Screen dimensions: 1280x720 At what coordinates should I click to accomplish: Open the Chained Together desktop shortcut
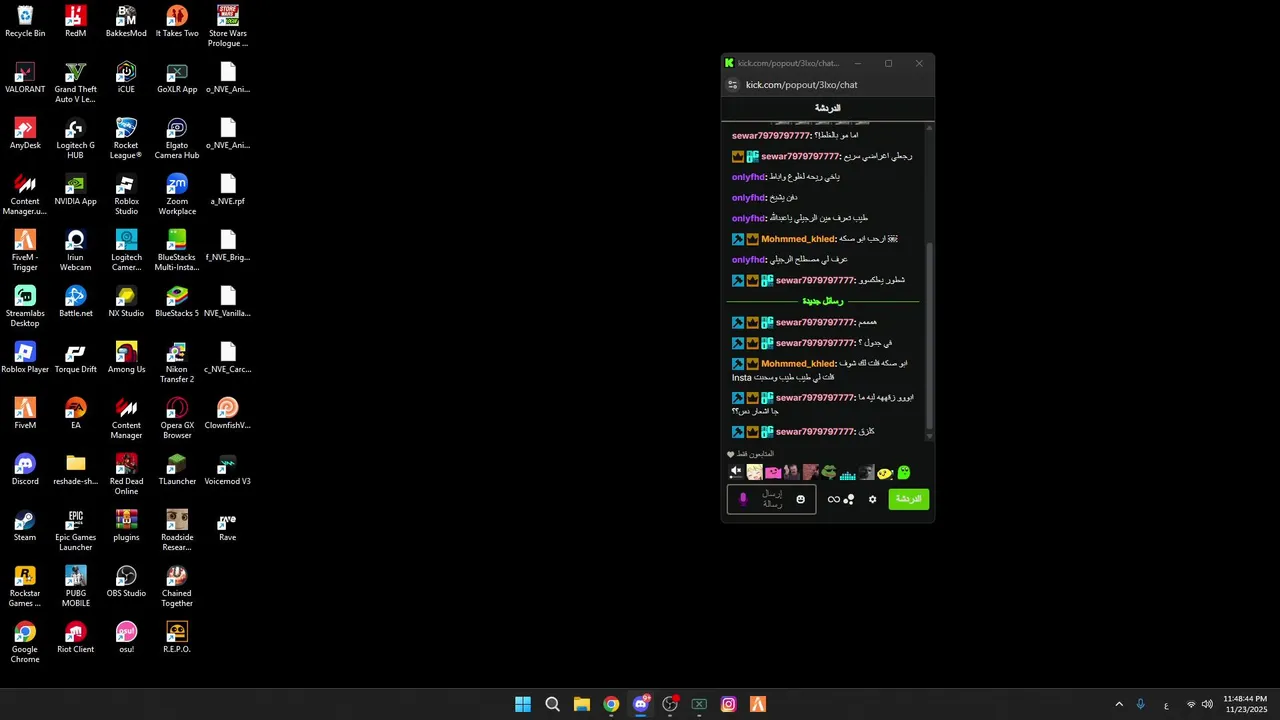(177, 586)
